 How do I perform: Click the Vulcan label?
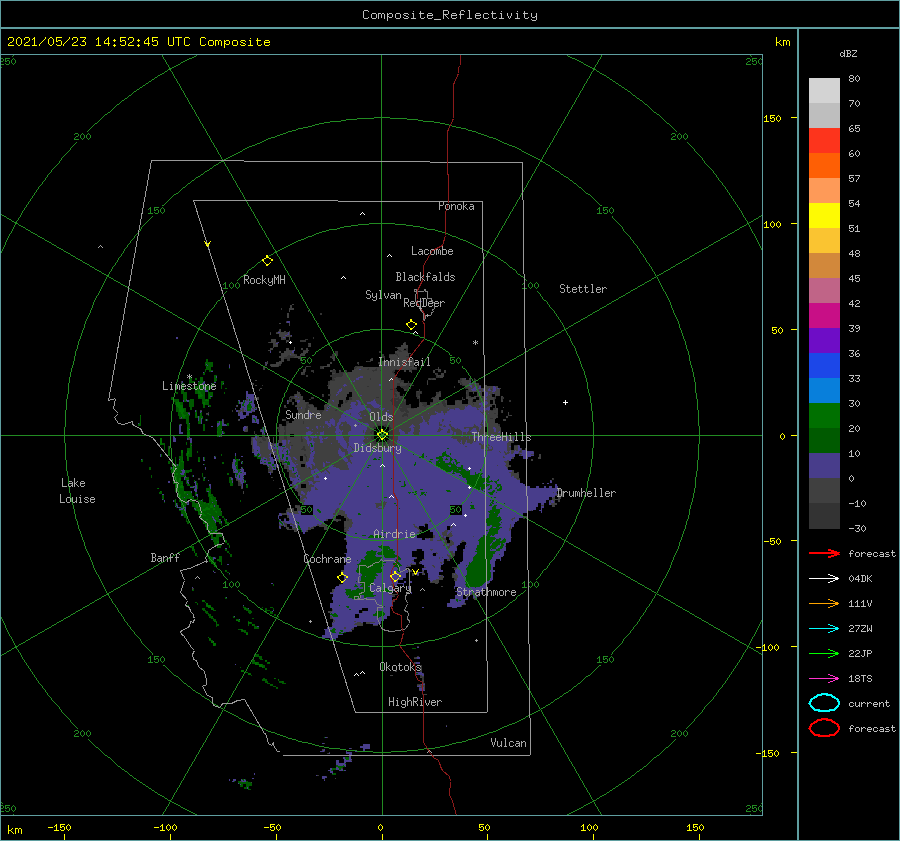509,743
